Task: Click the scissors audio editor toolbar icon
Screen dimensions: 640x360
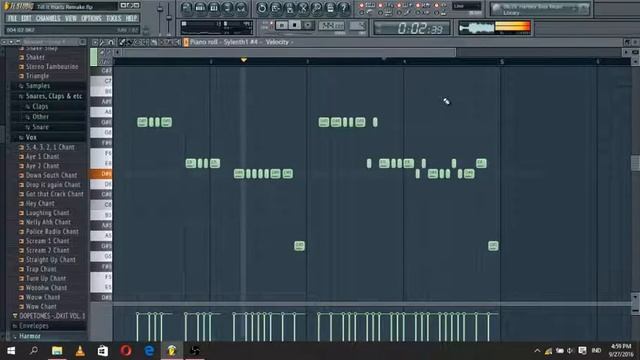Action: pyautogui.click(x=303, y=8)
